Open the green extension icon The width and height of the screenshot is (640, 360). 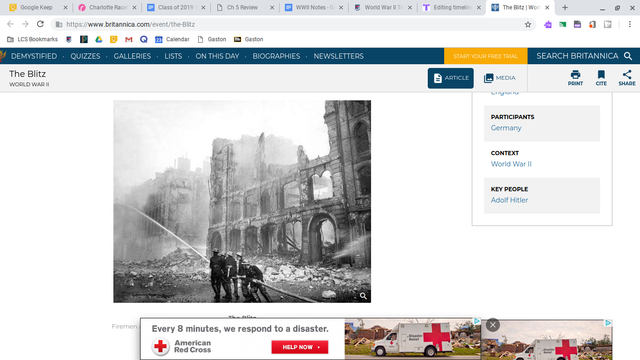coord(562,24)
